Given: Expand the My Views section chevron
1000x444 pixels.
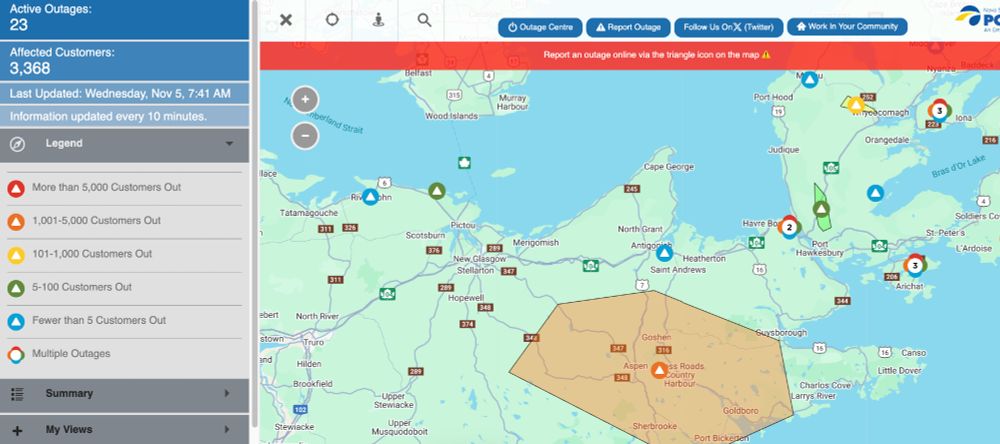Looking at the screenshot, I should [x=226, y=430].
